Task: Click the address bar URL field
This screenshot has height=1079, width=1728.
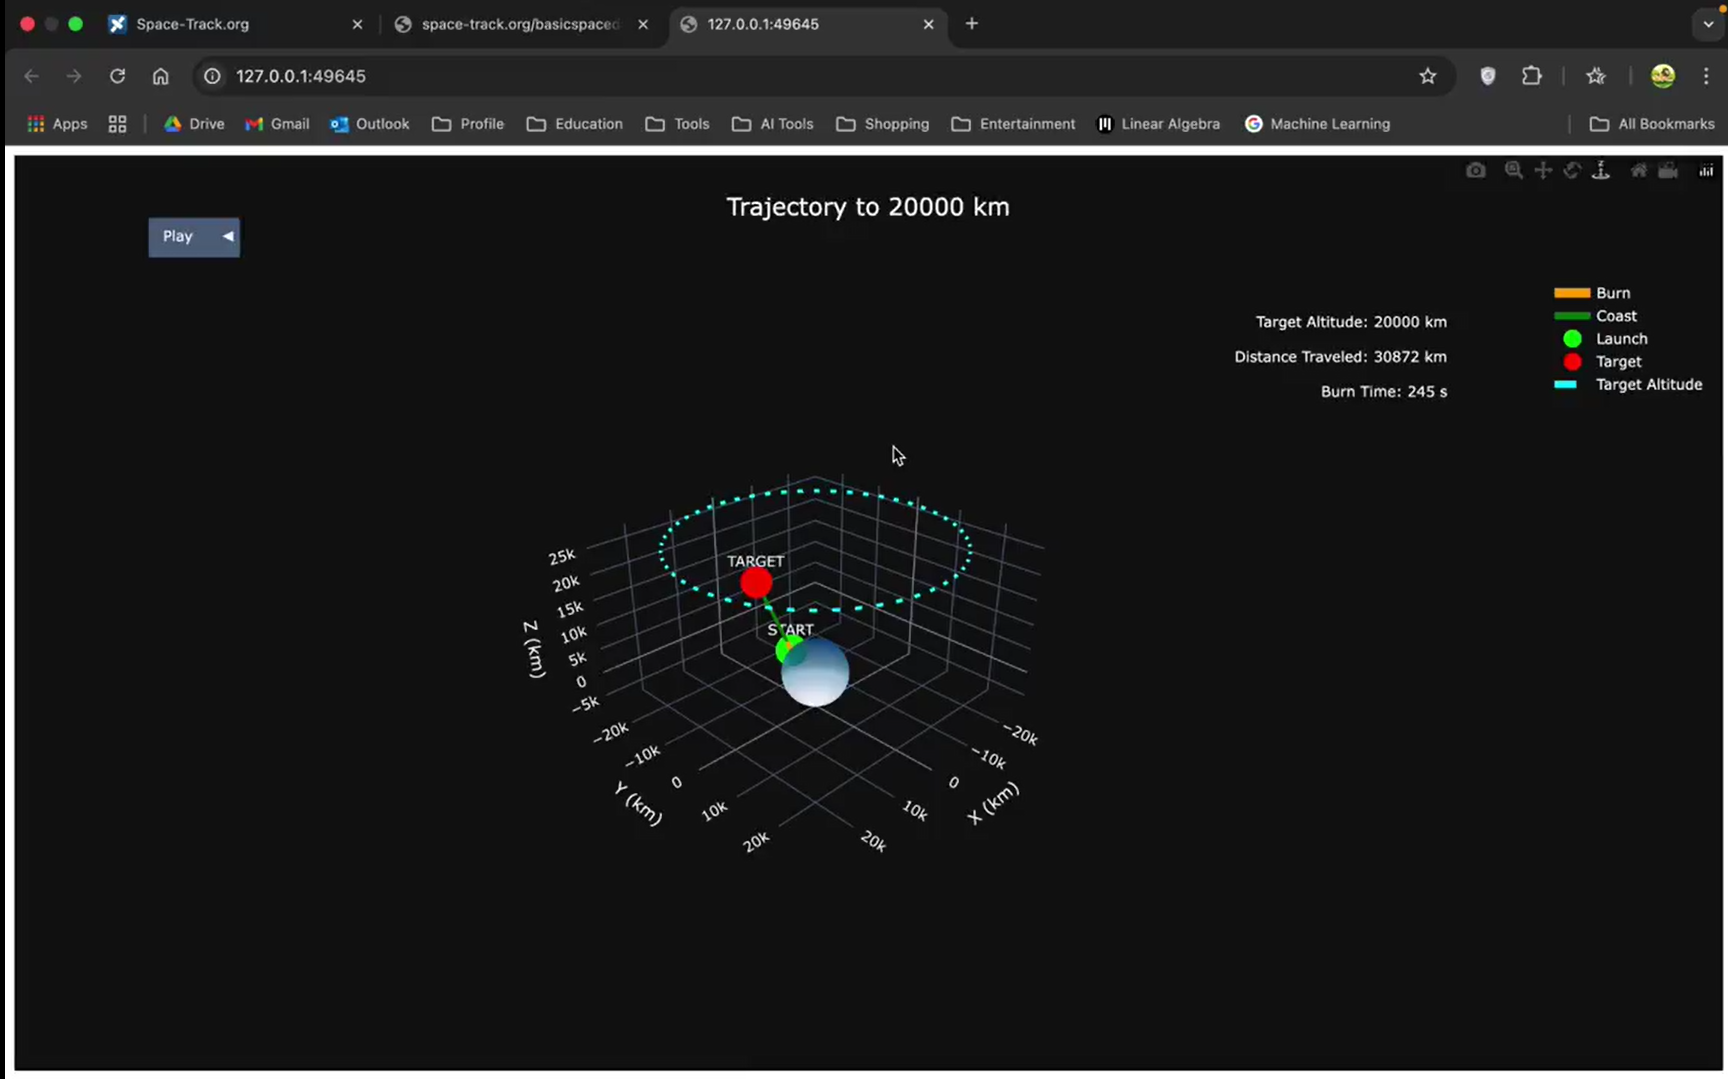Action: point(810,76)
